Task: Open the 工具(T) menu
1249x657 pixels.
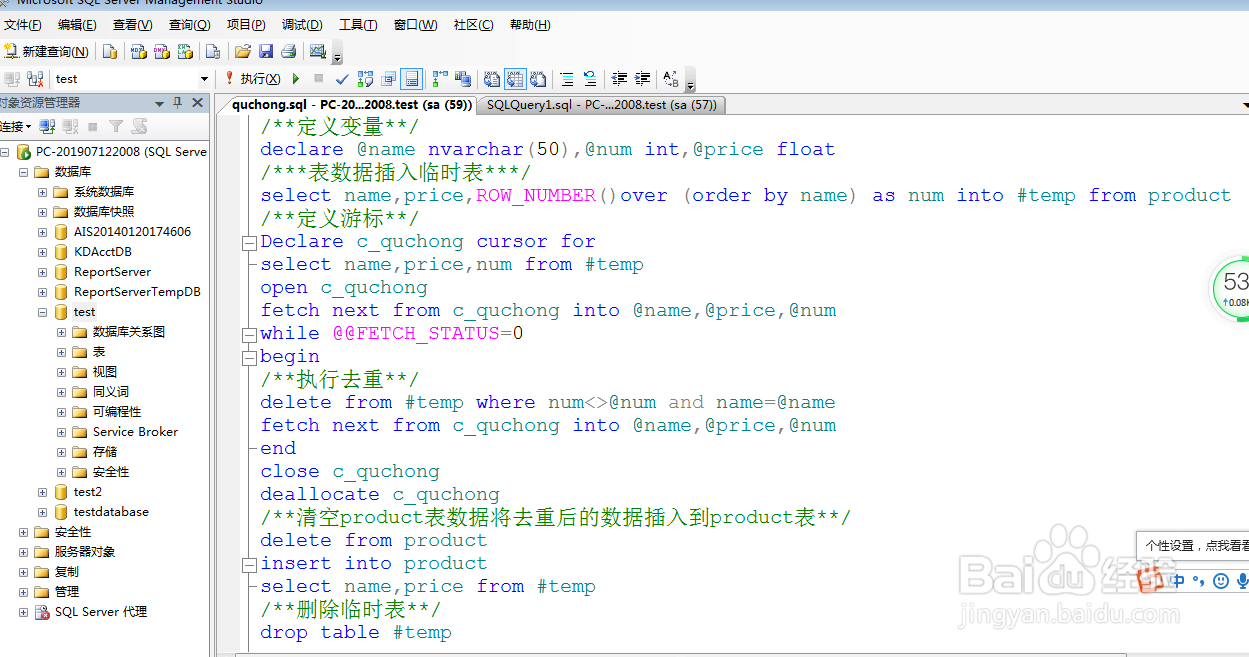Action: pyautogui.click(x=358, y=25)
